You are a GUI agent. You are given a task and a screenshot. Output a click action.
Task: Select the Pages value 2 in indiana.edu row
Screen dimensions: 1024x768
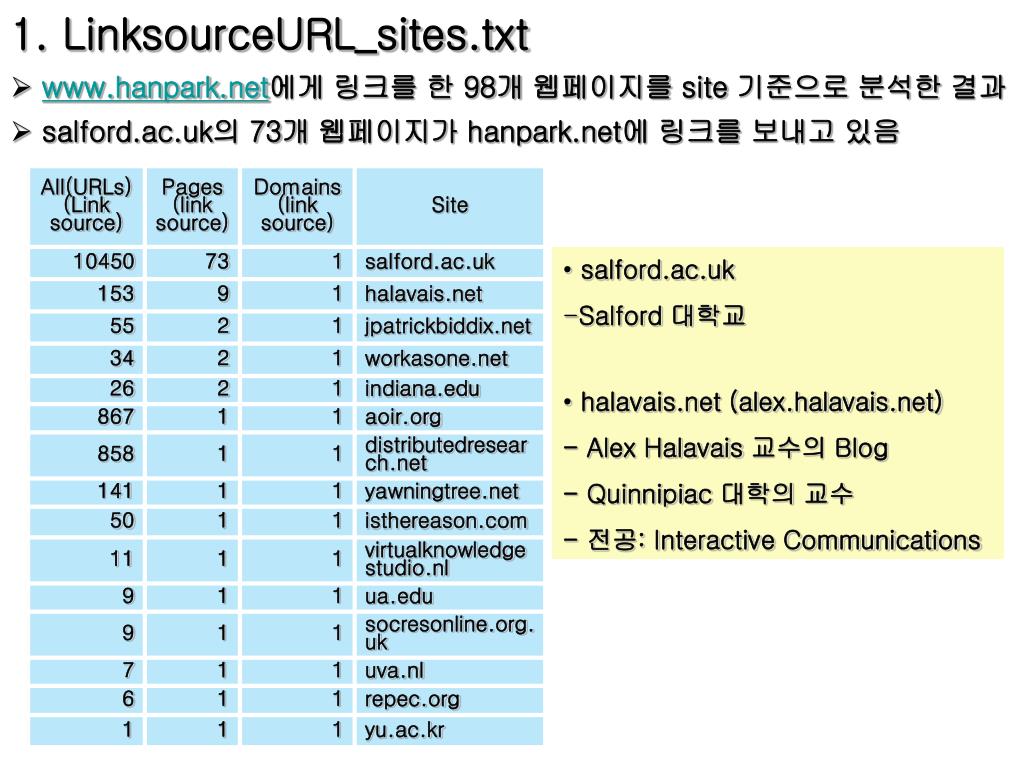223,389
